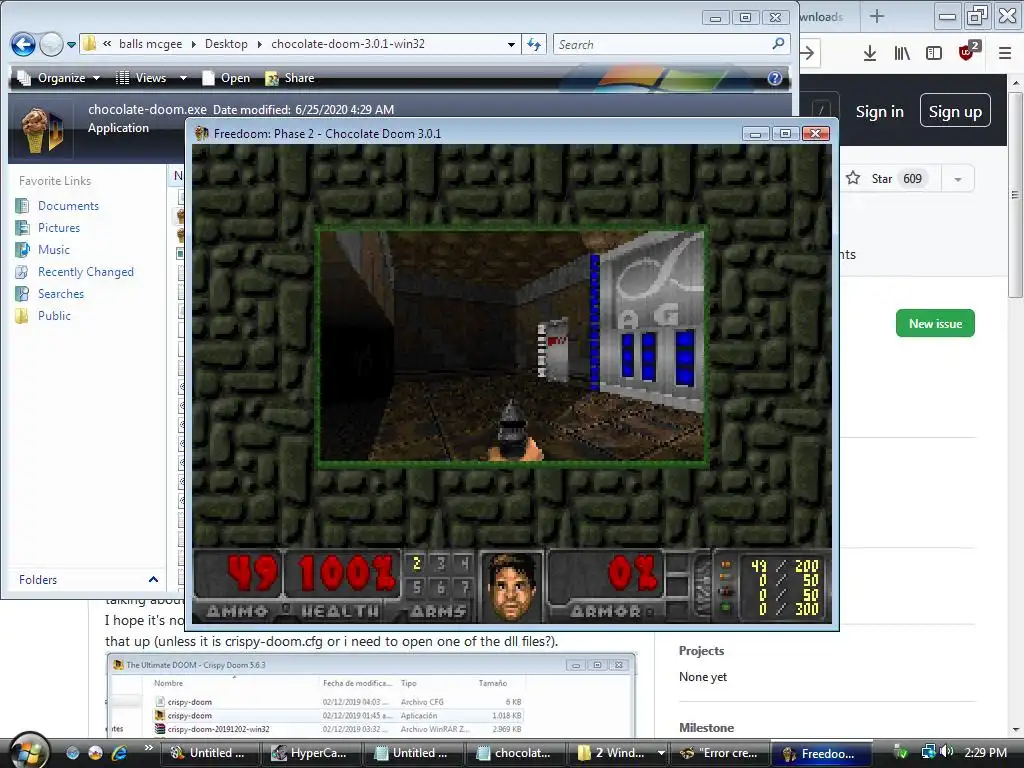1024x768 pixels.
Task: Click the ARMS weapon slots panel
Action: [440, 586]
